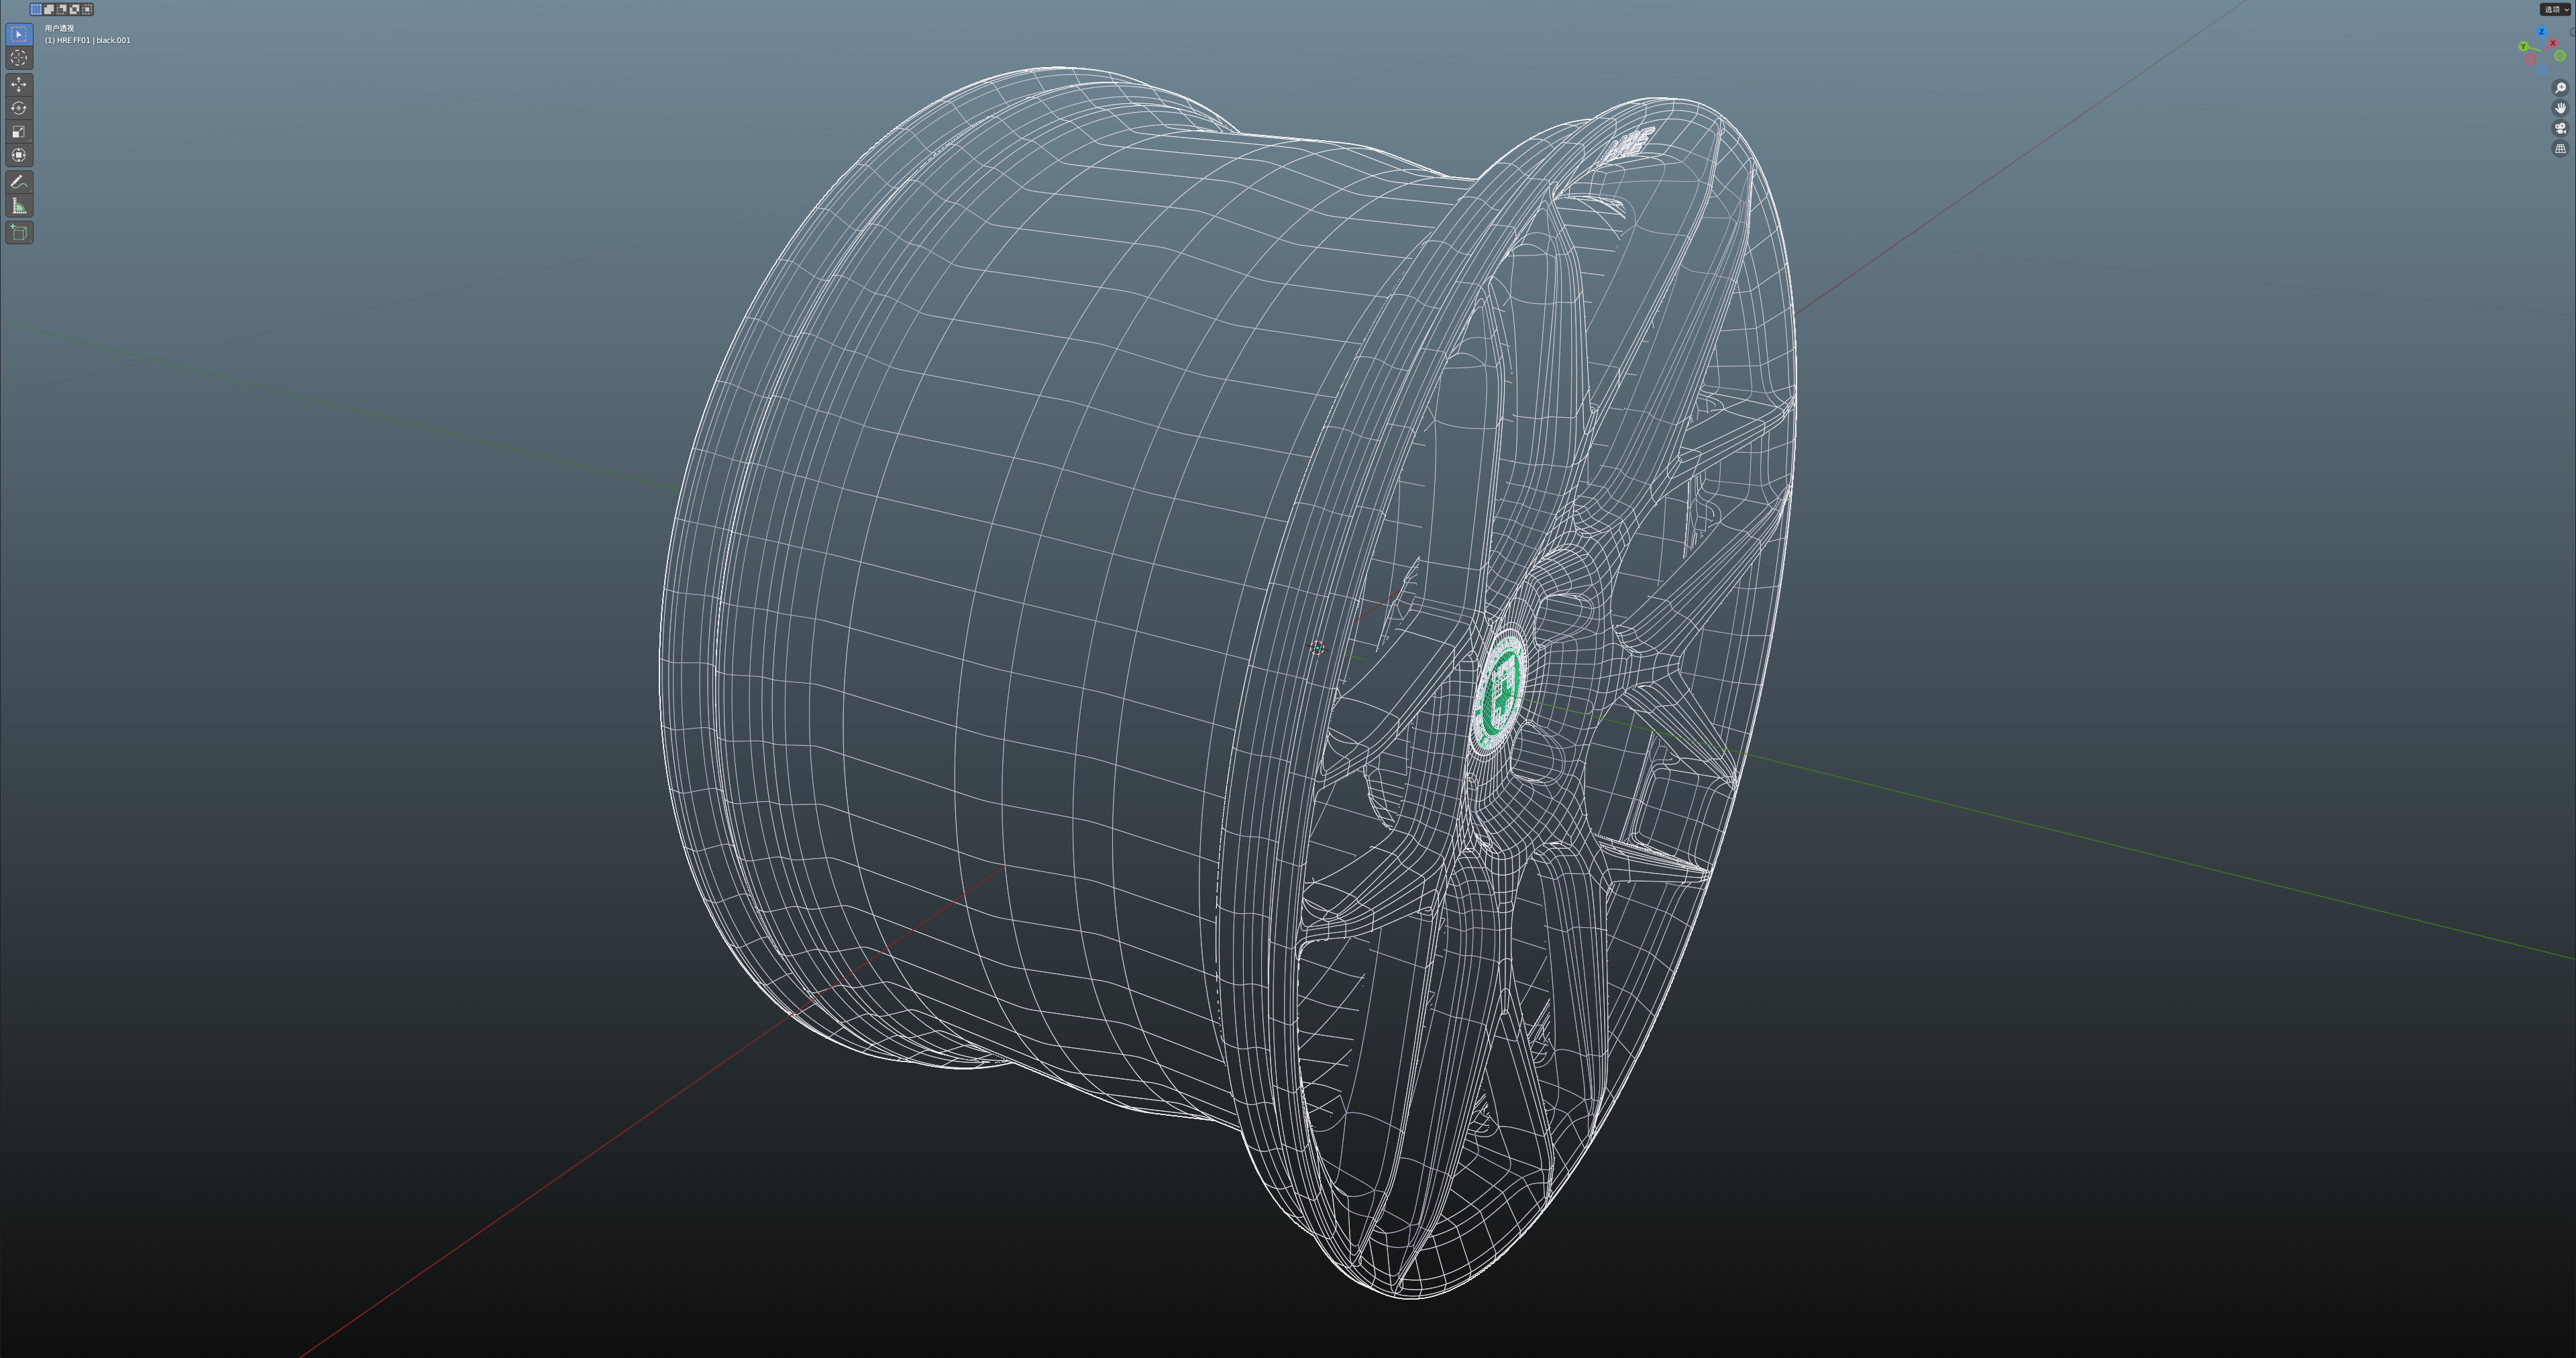Set selection mode to invert selection
Screen dimensions: 2576x1358
pos(75,9)
